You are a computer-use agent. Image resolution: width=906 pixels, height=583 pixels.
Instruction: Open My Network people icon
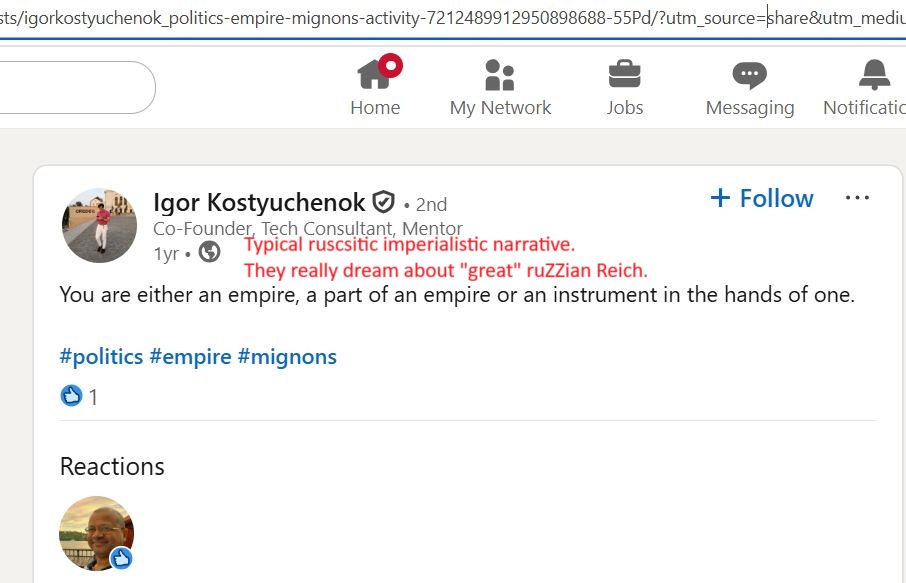499,74
